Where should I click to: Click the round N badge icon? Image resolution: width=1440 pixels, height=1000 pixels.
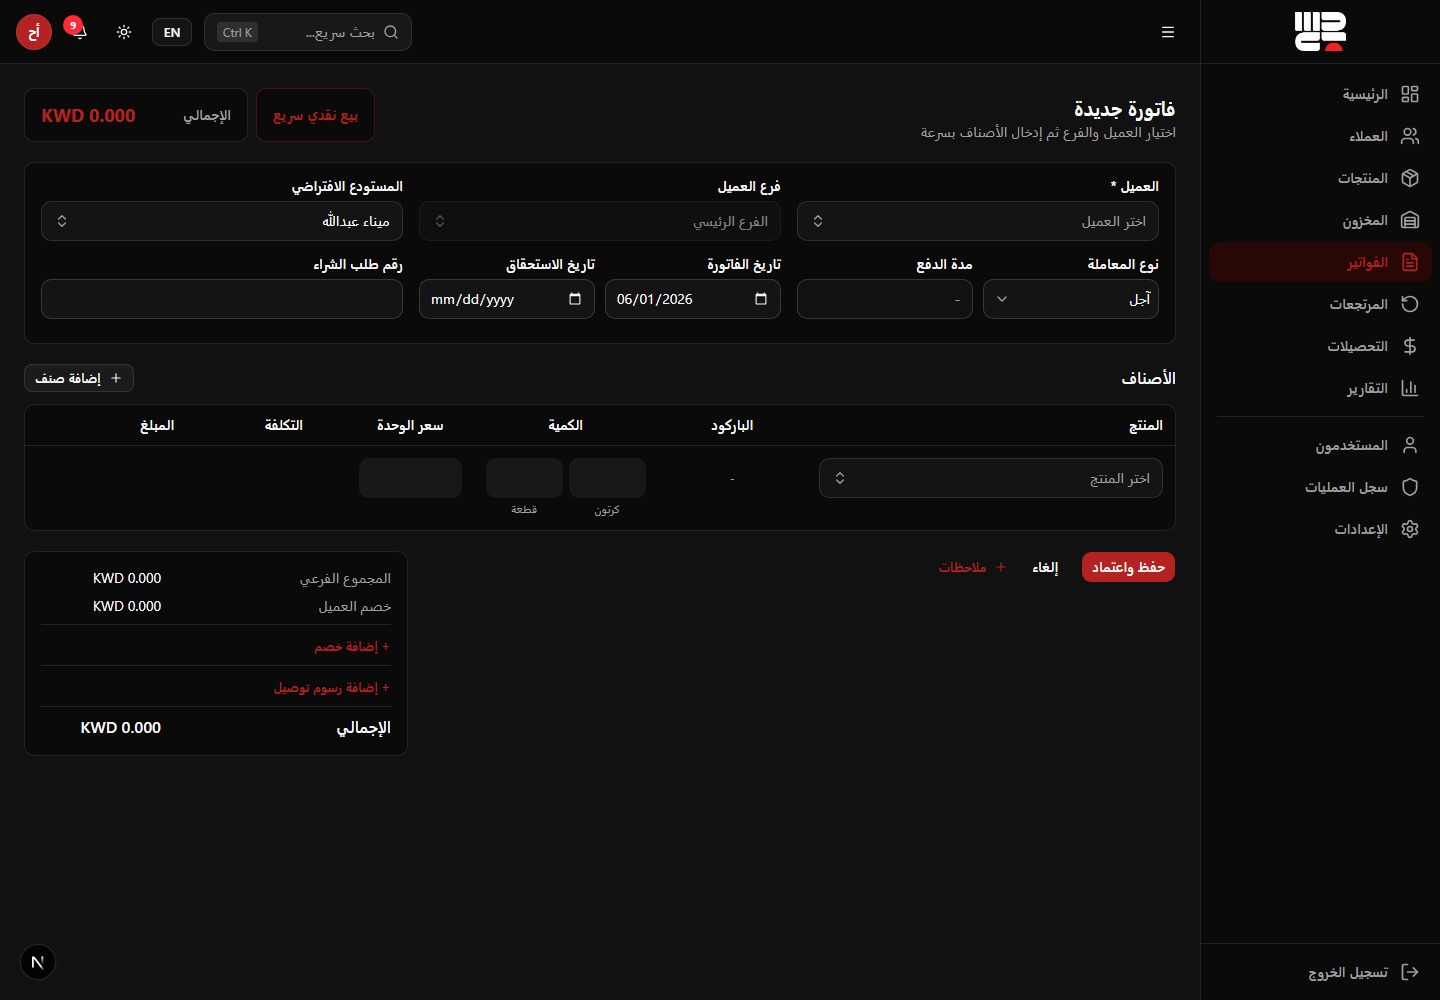coord(38,963)
